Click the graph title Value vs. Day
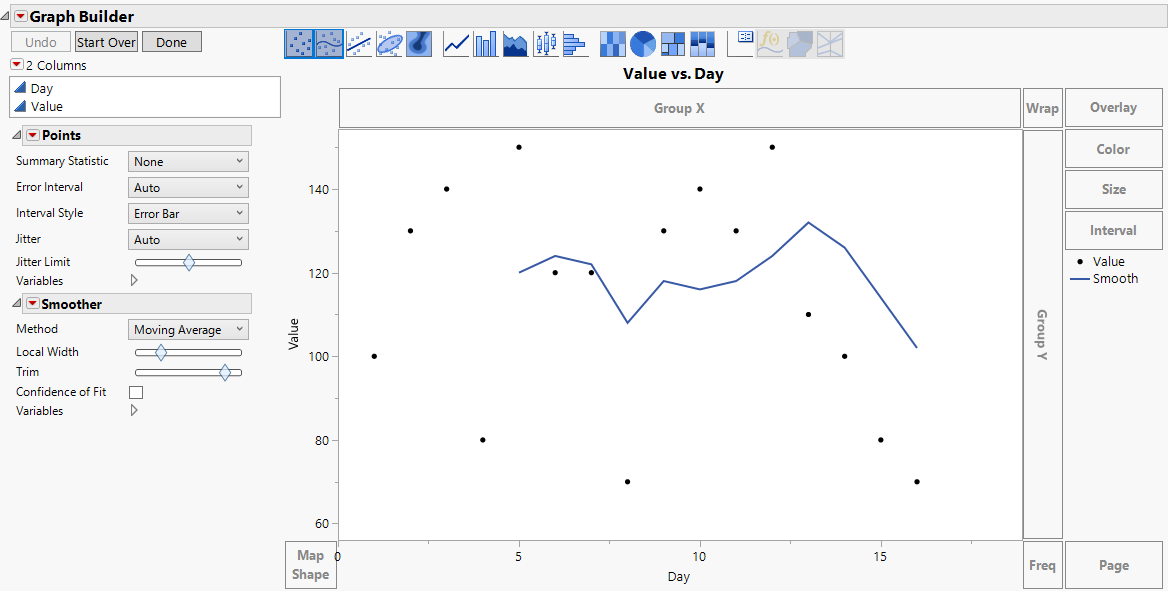The height and width of the screenshot is (591, 1168). pyautogui.click(x=673, y=74)
